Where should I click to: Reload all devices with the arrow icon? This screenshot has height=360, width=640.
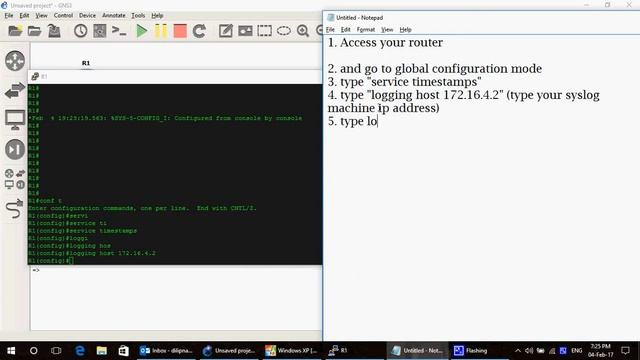coord(199,31)
